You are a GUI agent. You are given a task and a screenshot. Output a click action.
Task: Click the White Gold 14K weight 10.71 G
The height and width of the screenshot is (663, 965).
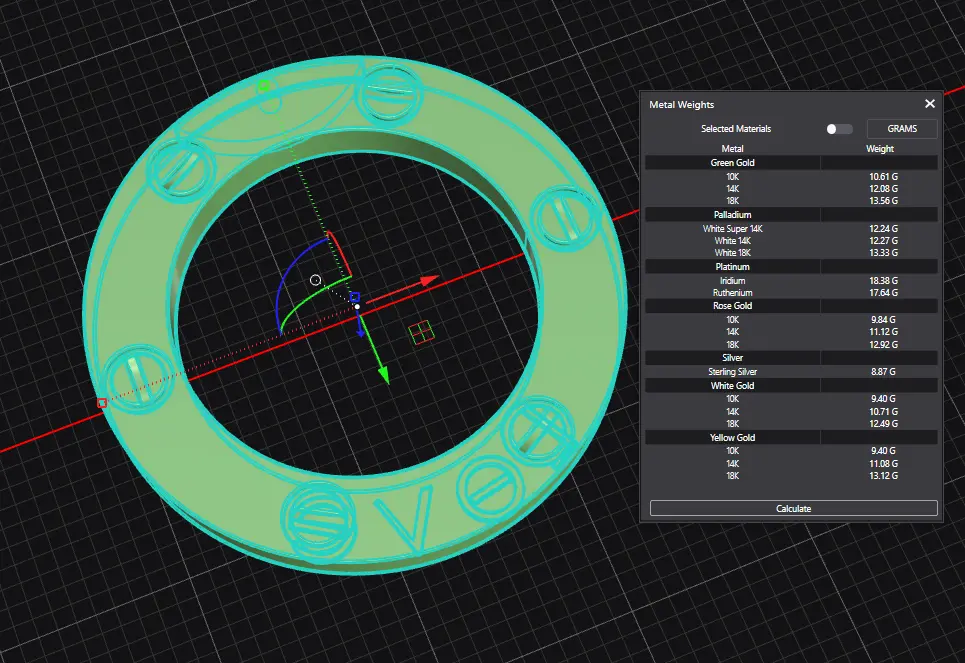pos(883,411)
